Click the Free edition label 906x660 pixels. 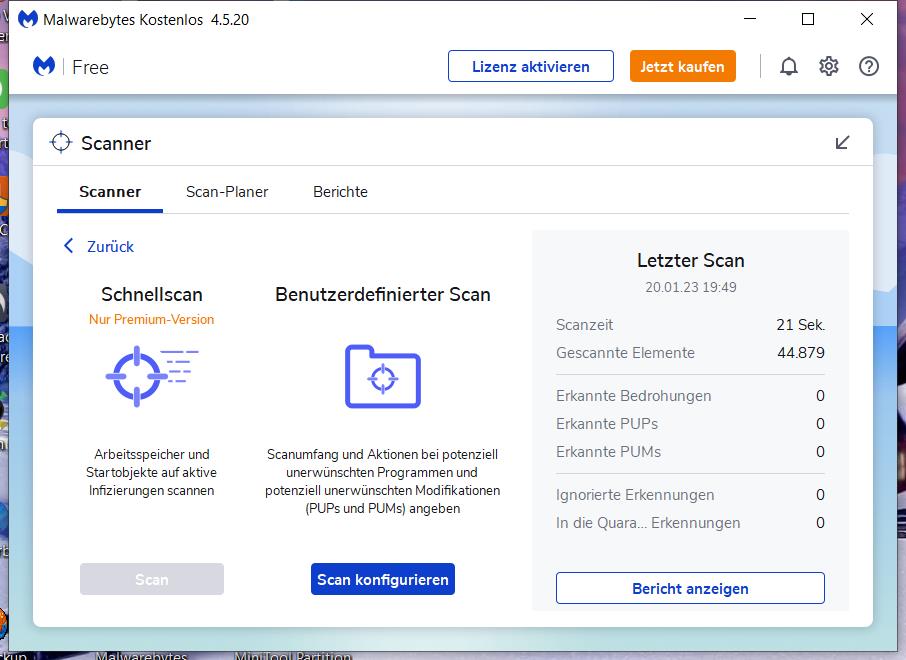(x=90, y=68)
